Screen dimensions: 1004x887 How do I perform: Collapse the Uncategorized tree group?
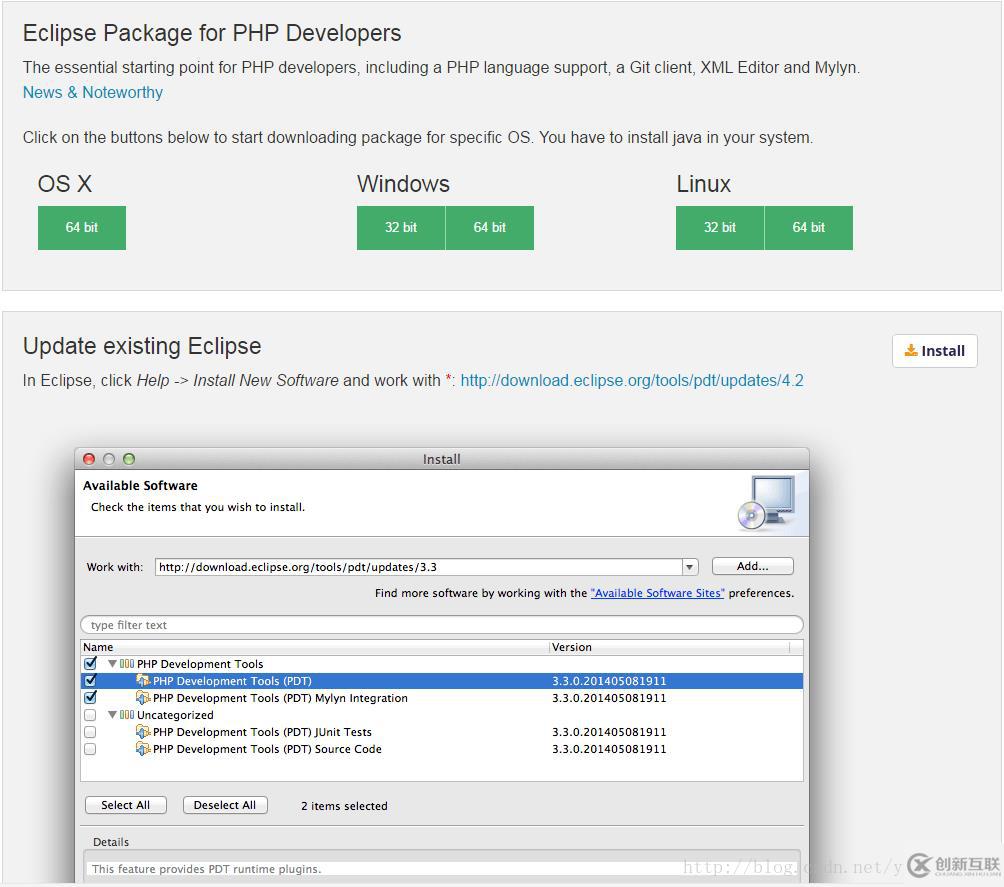pyautogui.click(x=112, y=715)
